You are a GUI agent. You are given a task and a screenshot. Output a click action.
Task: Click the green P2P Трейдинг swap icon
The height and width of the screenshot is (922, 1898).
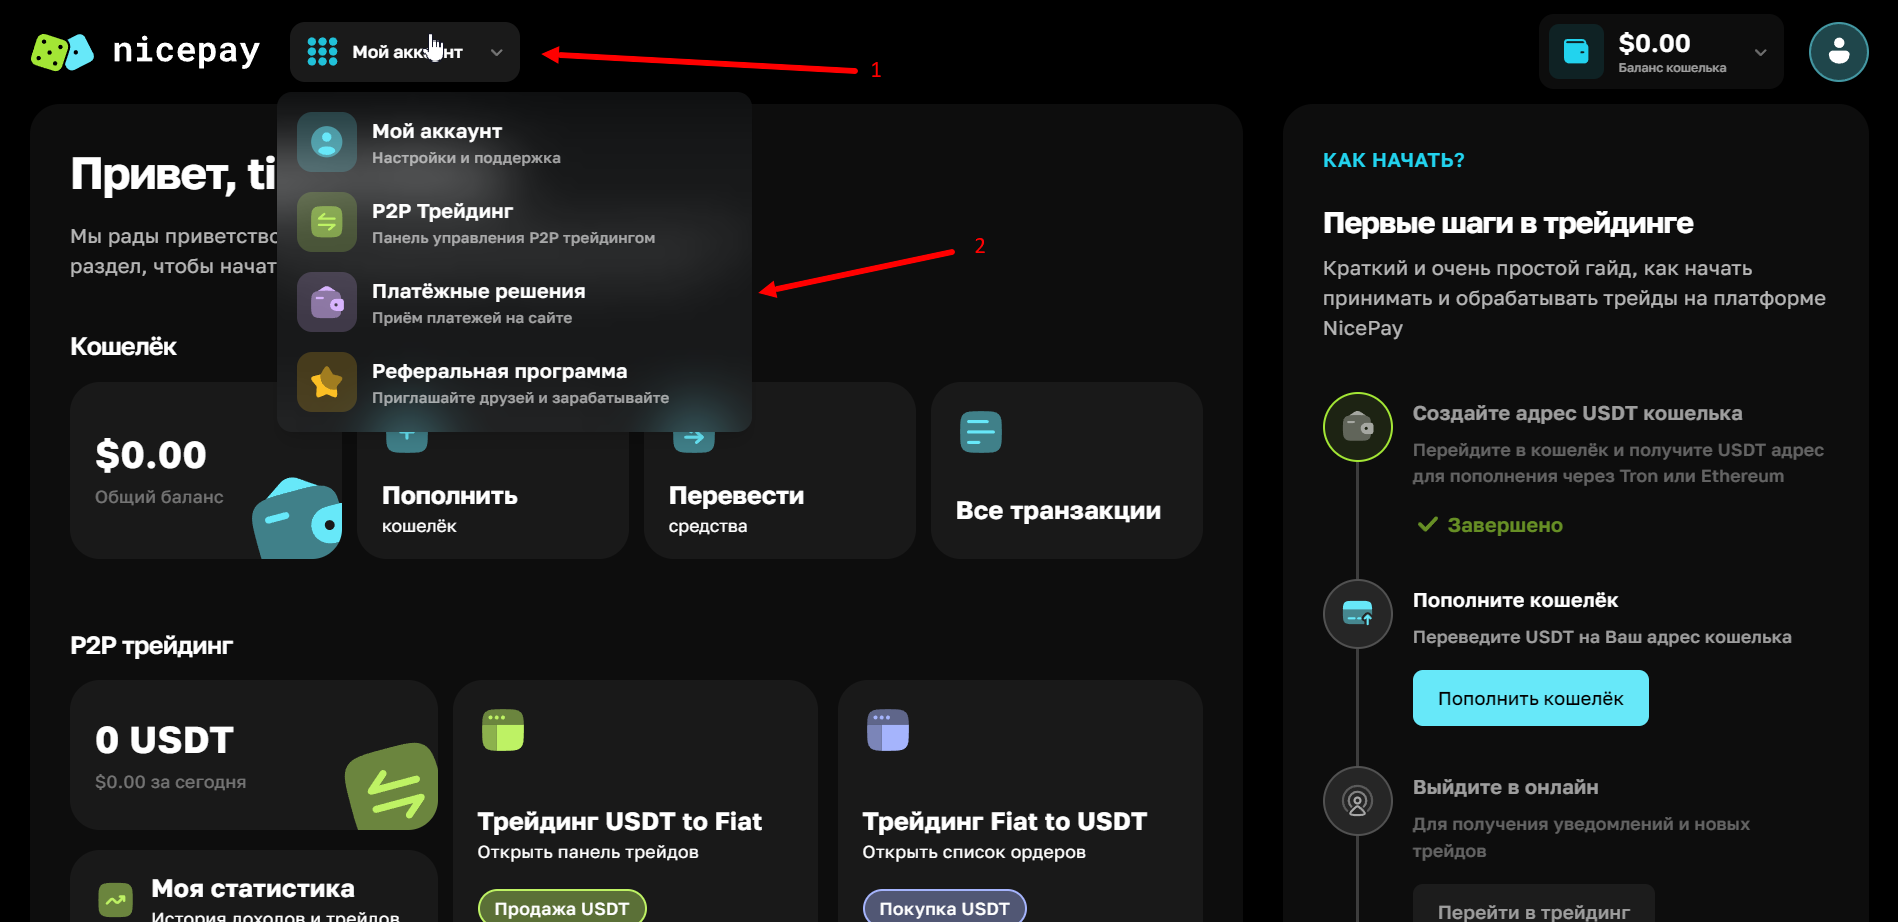pyautogui.click(x=327, y=222)
